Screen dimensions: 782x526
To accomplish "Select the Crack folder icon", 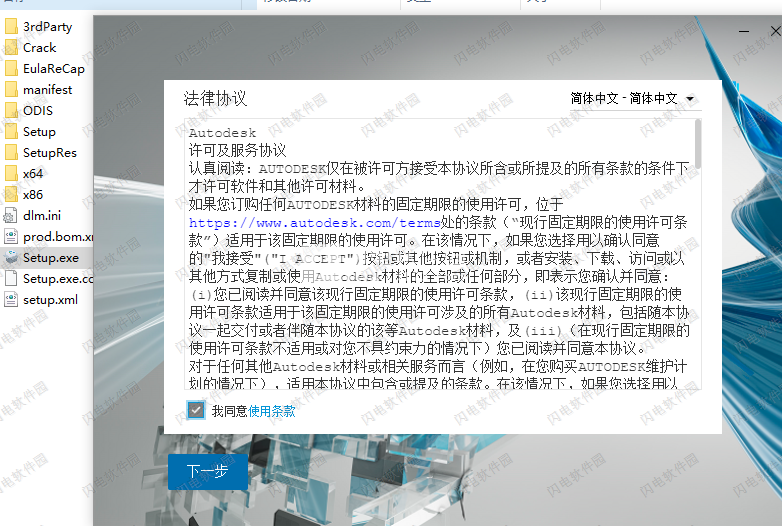I will pyautogui.click(x=10, y=47).
